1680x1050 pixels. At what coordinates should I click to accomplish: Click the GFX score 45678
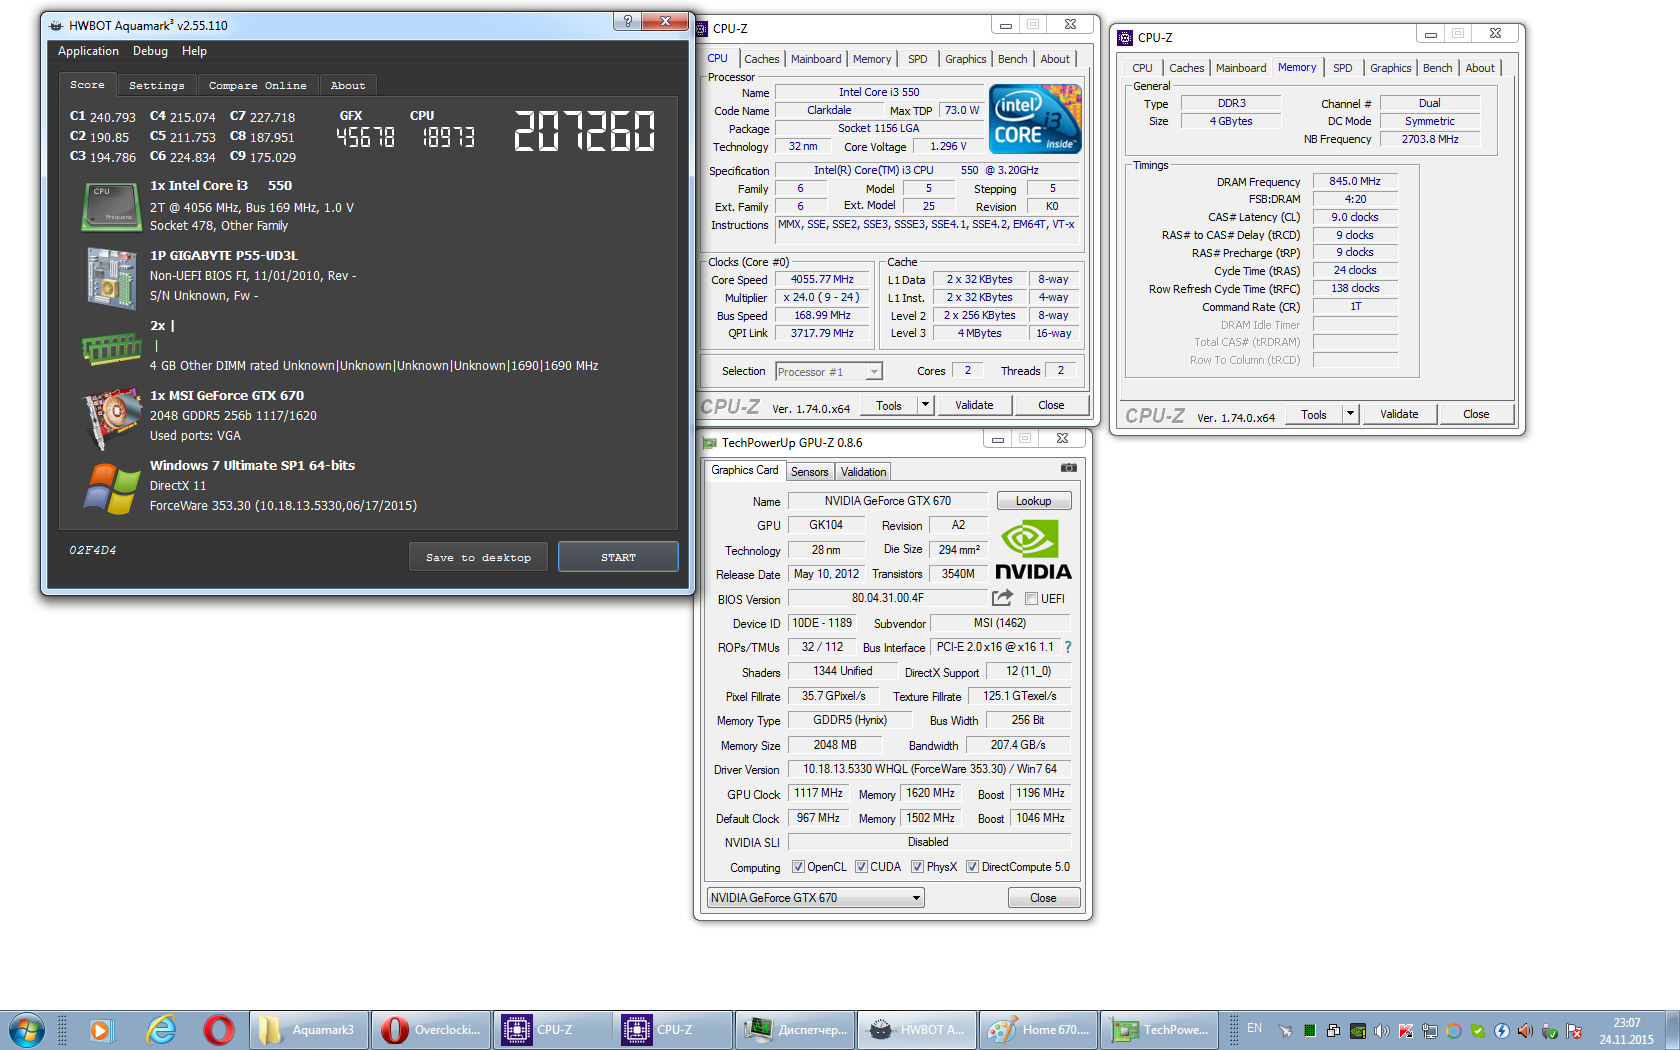tap(365, 138)
